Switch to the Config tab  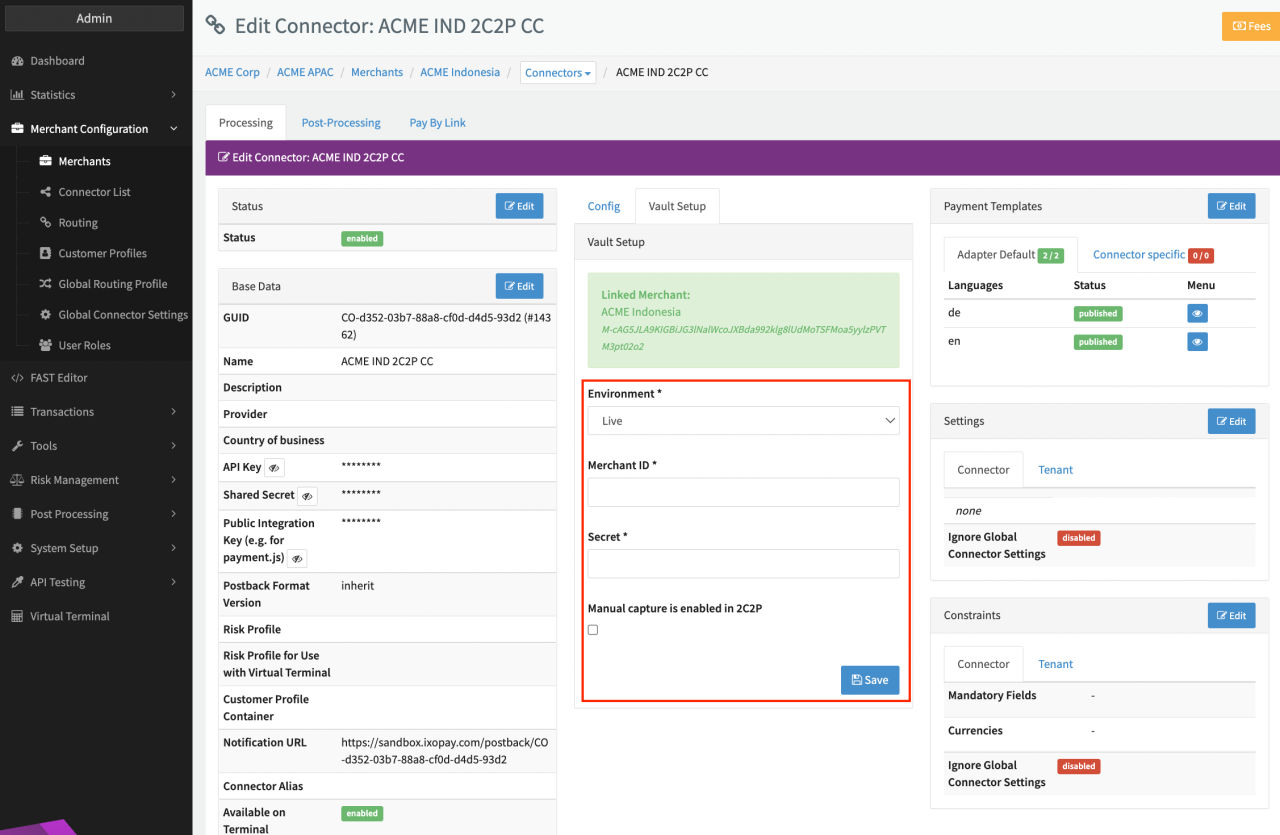(604, 206)
